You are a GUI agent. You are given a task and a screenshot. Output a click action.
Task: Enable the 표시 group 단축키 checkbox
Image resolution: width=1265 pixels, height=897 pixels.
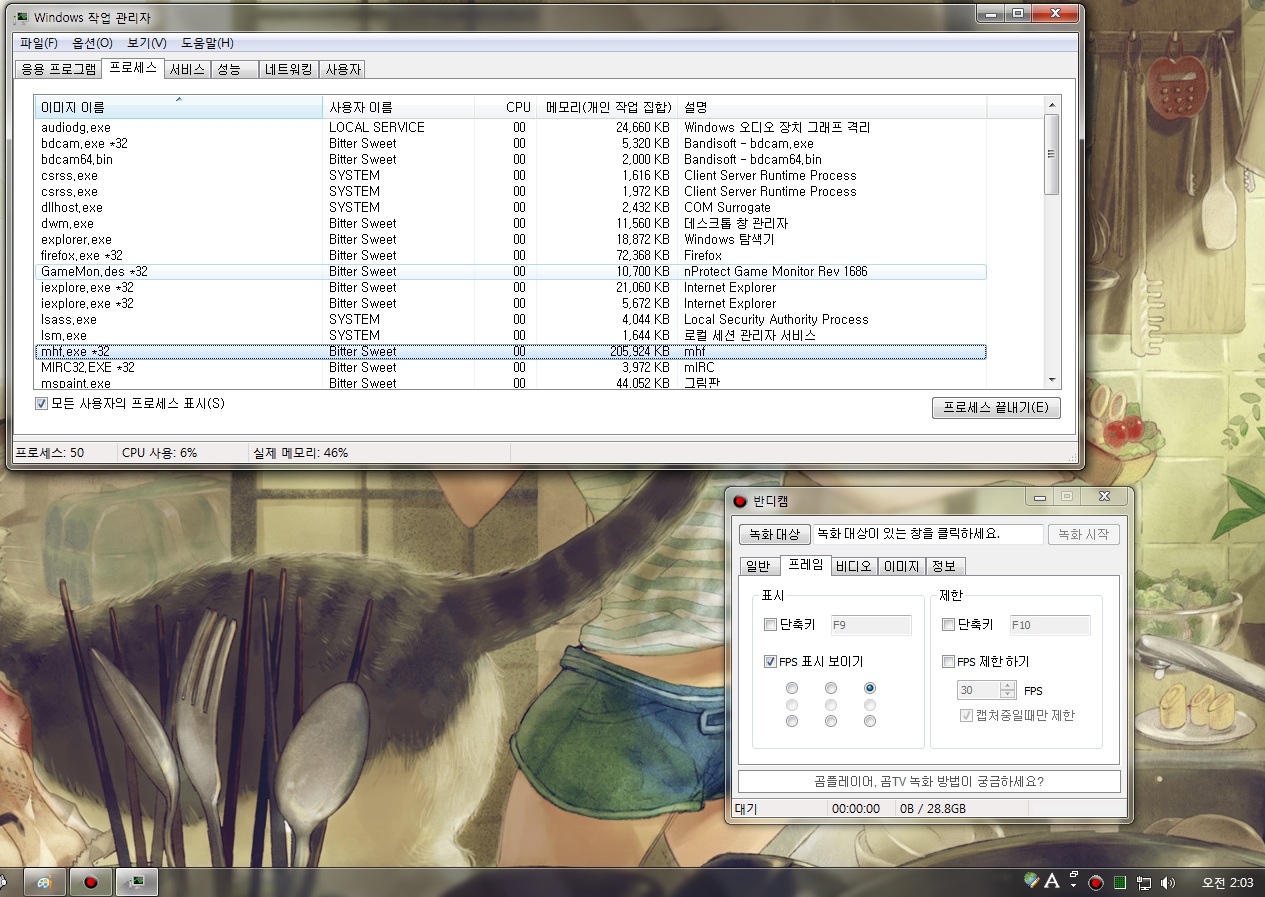click(x=770, y=625)
